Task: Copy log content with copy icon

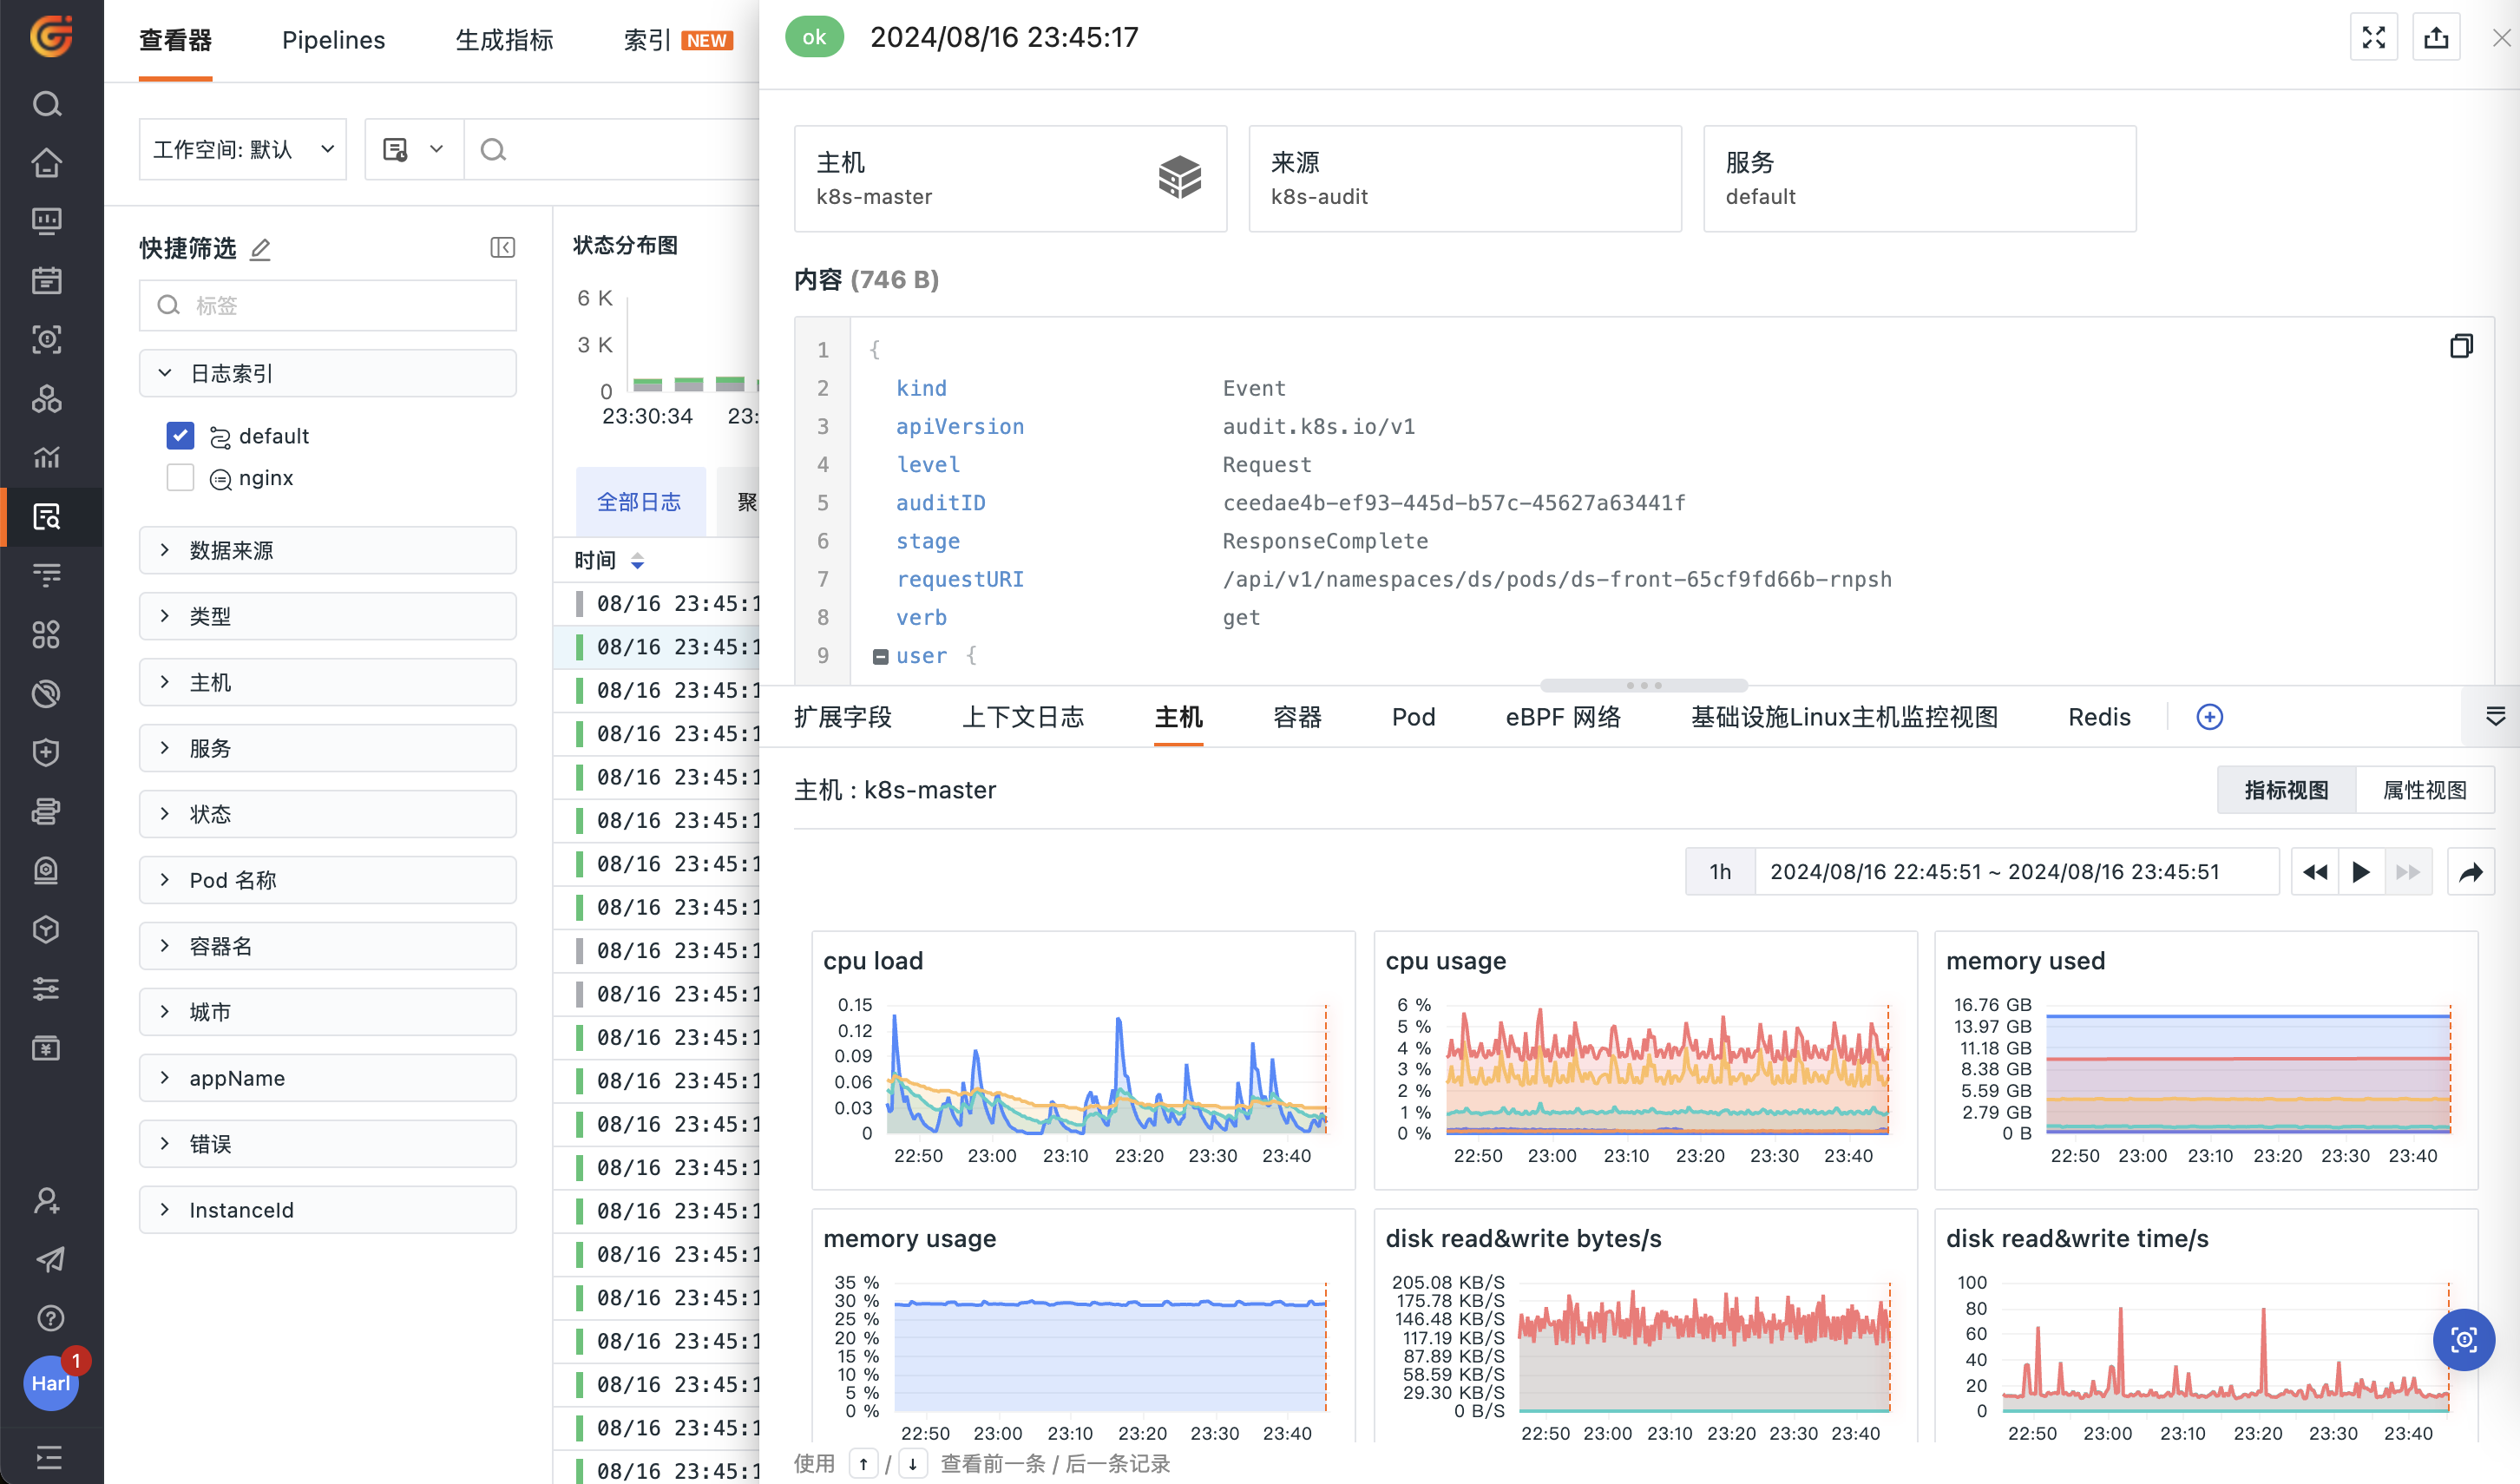Action: tap(2461, 346)
